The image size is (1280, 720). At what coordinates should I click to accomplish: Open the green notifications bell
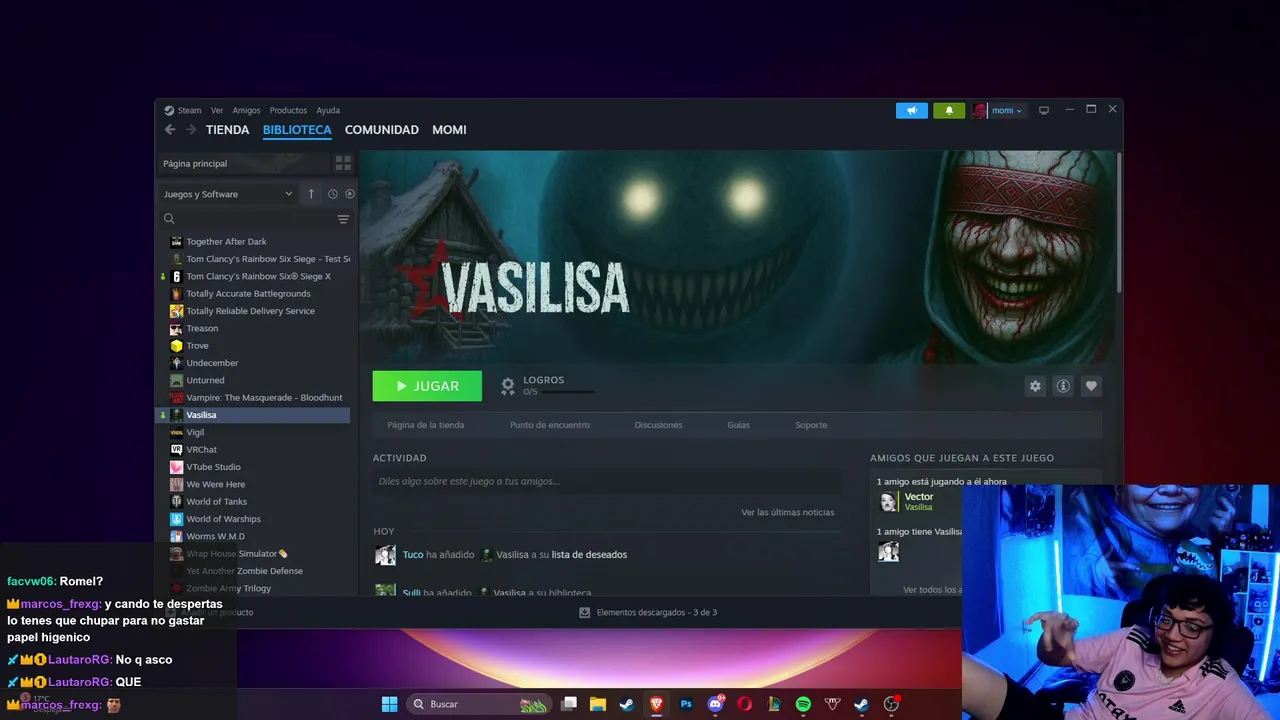pyautogui.click(x=949, y=110)
